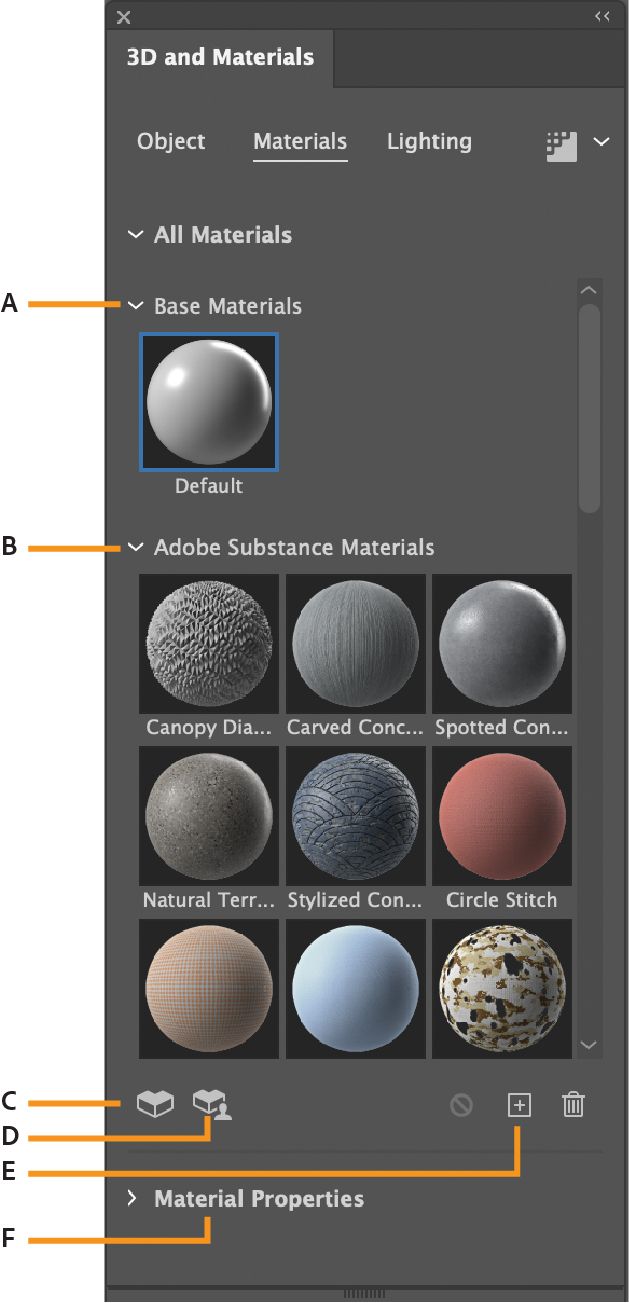Choose the Carved Conc... material sphere
The width and height of the screenshot is (629, 1303).
coord(356,643)
